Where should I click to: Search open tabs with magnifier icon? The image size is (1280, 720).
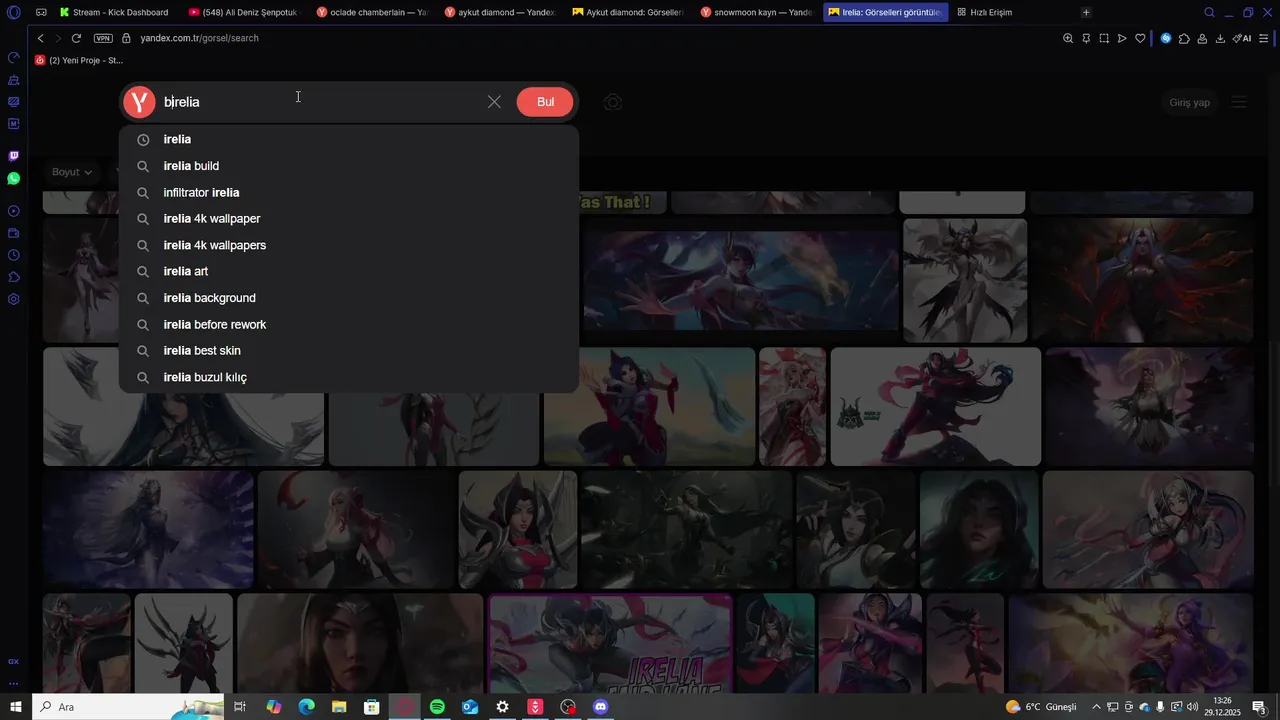1209,12
